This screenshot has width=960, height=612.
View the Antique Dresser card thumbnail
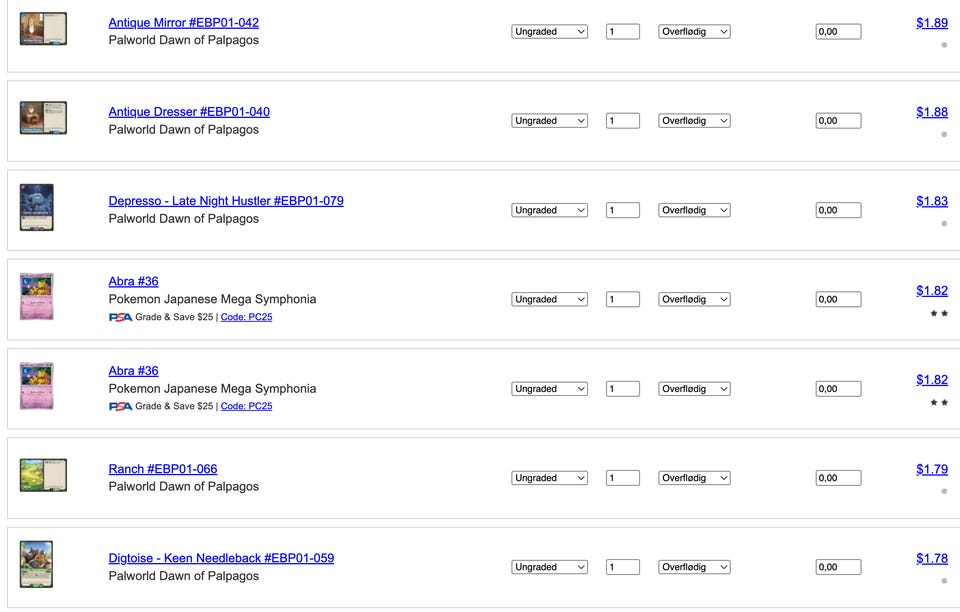[43, 118]
